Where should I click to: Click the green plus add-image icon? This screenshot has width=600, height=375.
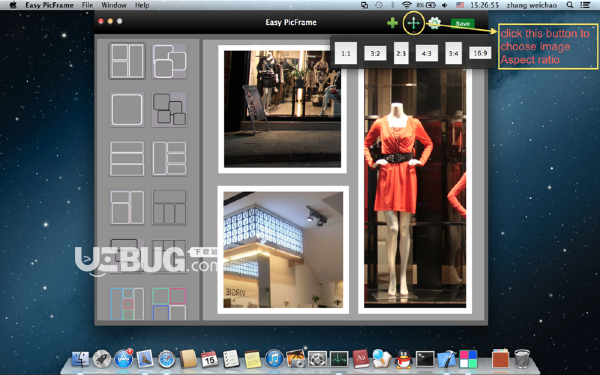392,23
